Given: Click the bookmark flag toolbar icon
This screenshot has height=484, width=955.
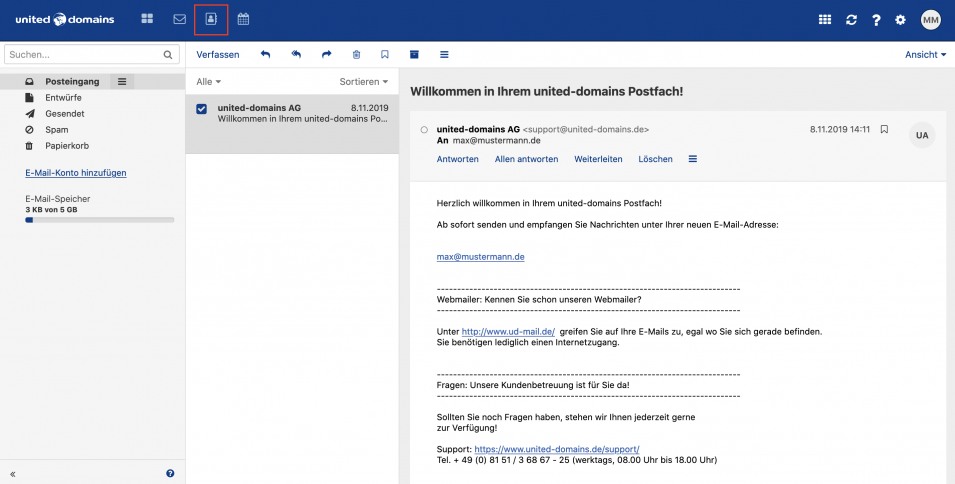Looking at the screenshot, I should click(384, 55).
